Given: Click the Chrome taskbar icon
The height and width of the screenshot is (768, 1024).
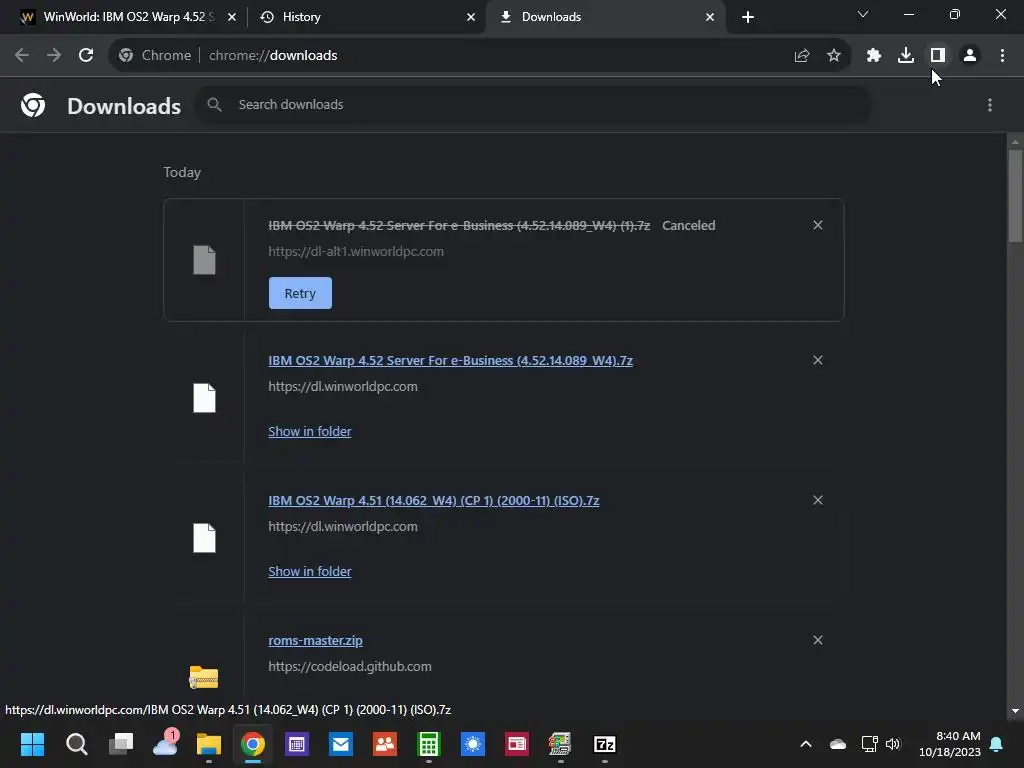Looking at the screenshot, I should click(253, 744).
